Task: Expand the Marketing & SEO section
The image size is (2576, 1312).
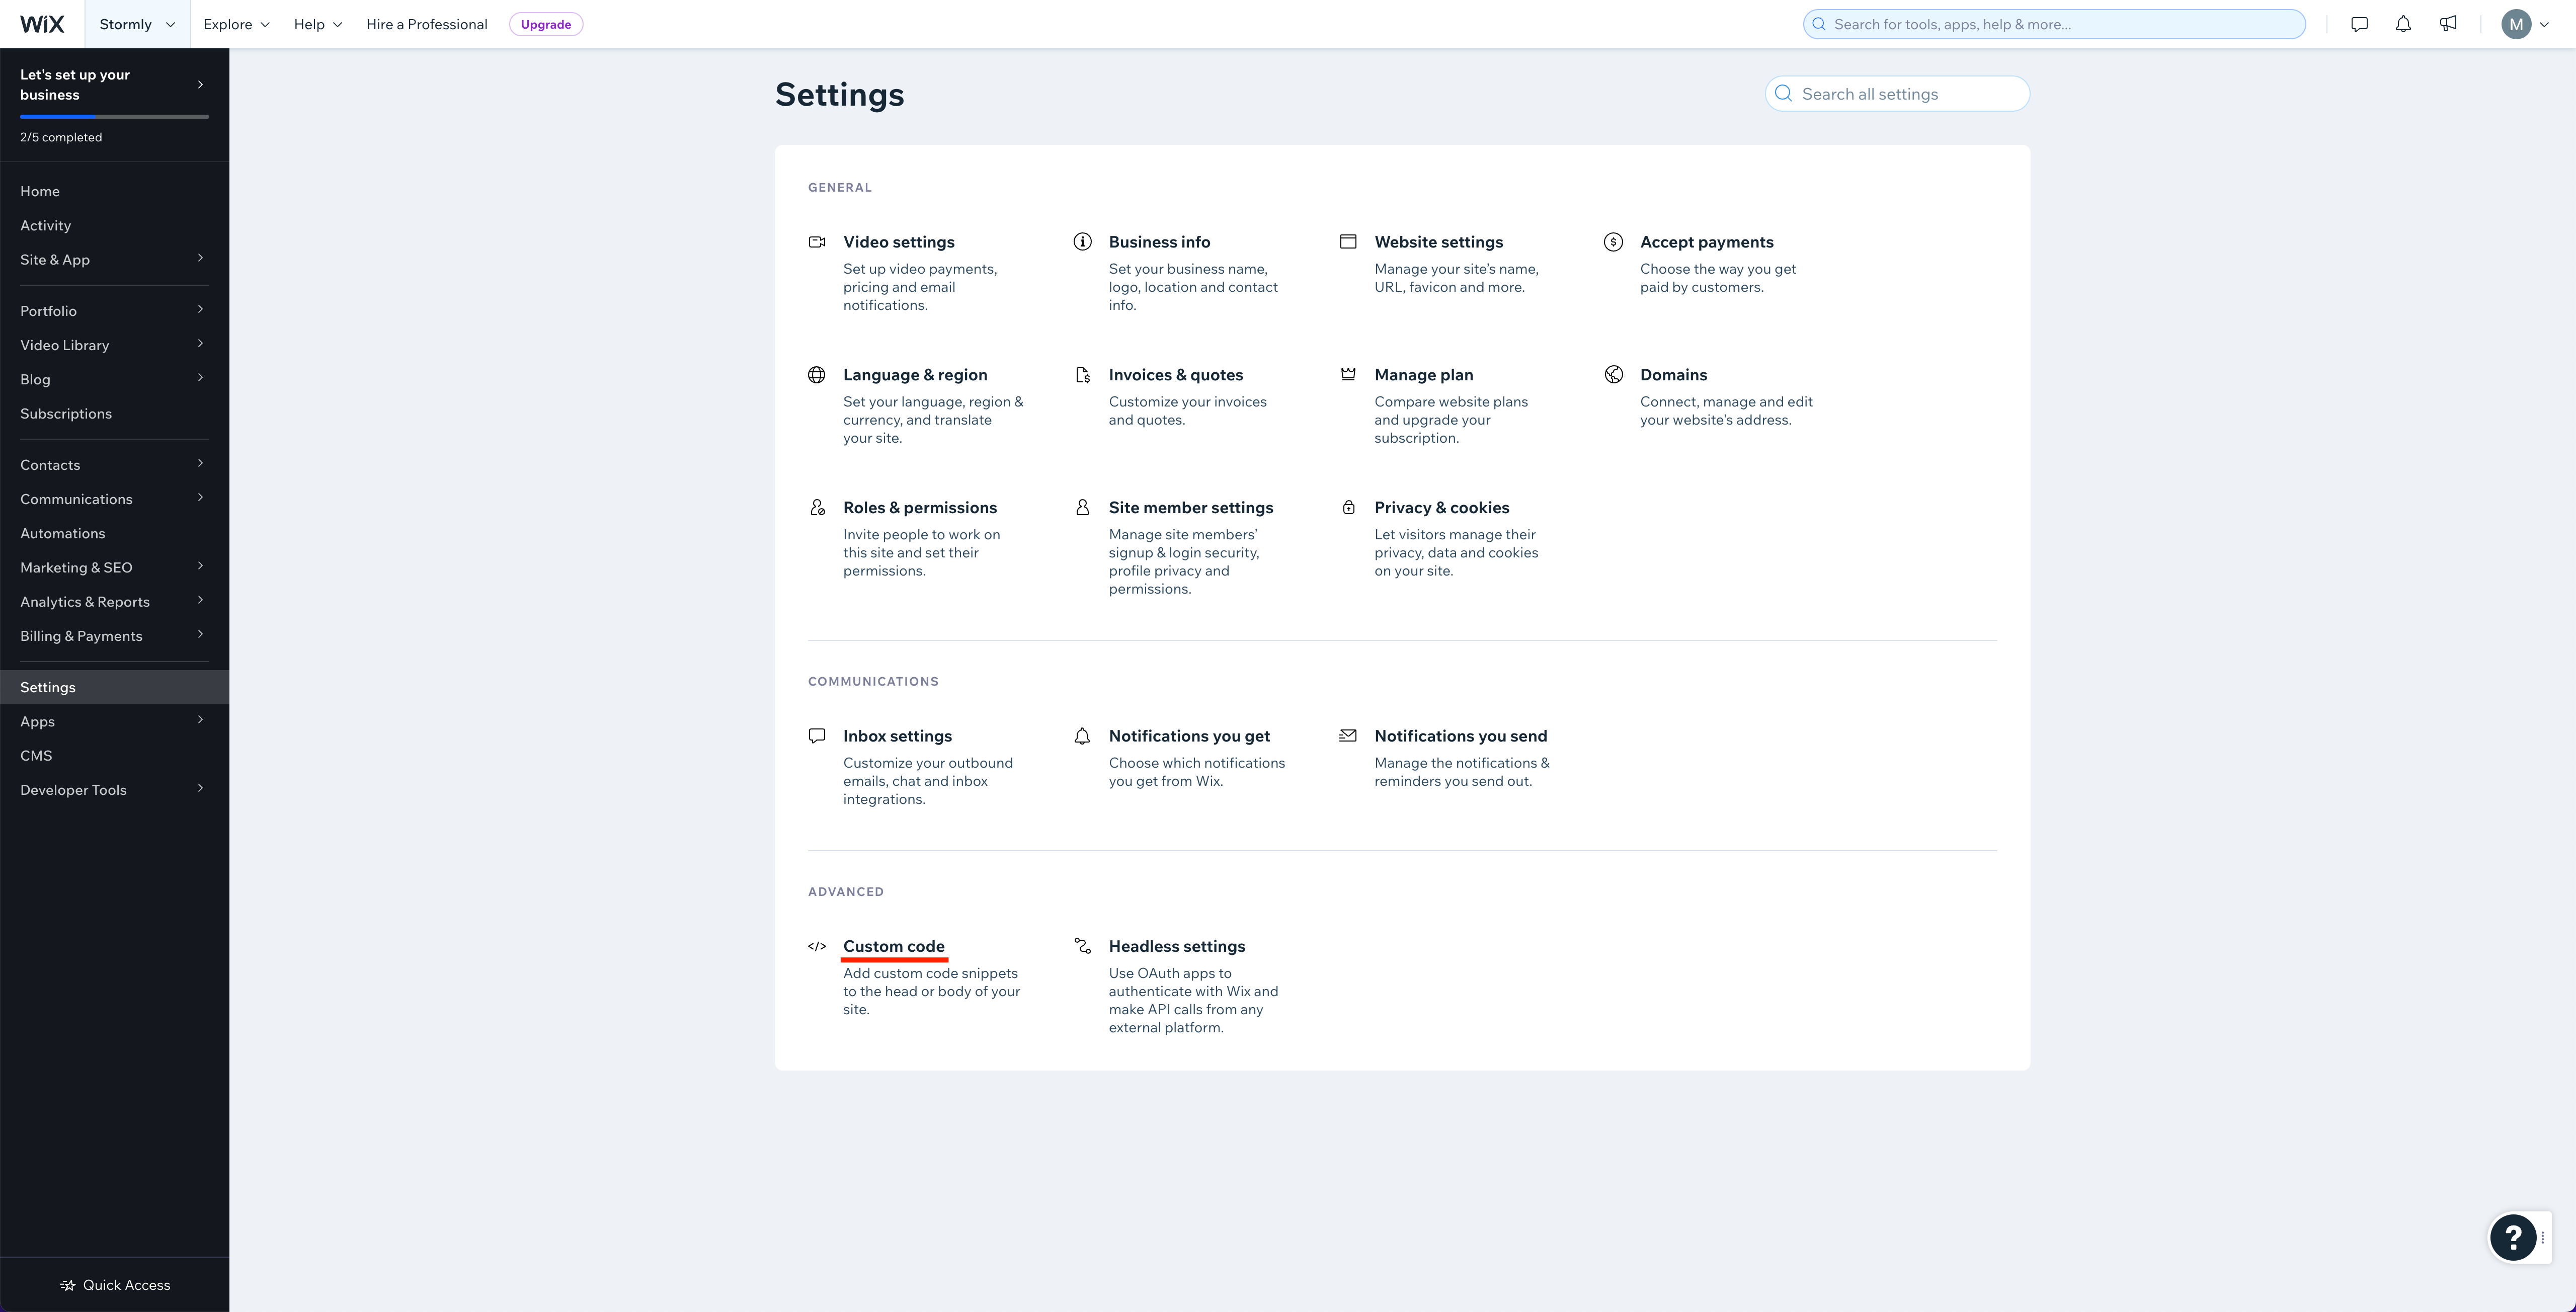Action: [114, 567]
